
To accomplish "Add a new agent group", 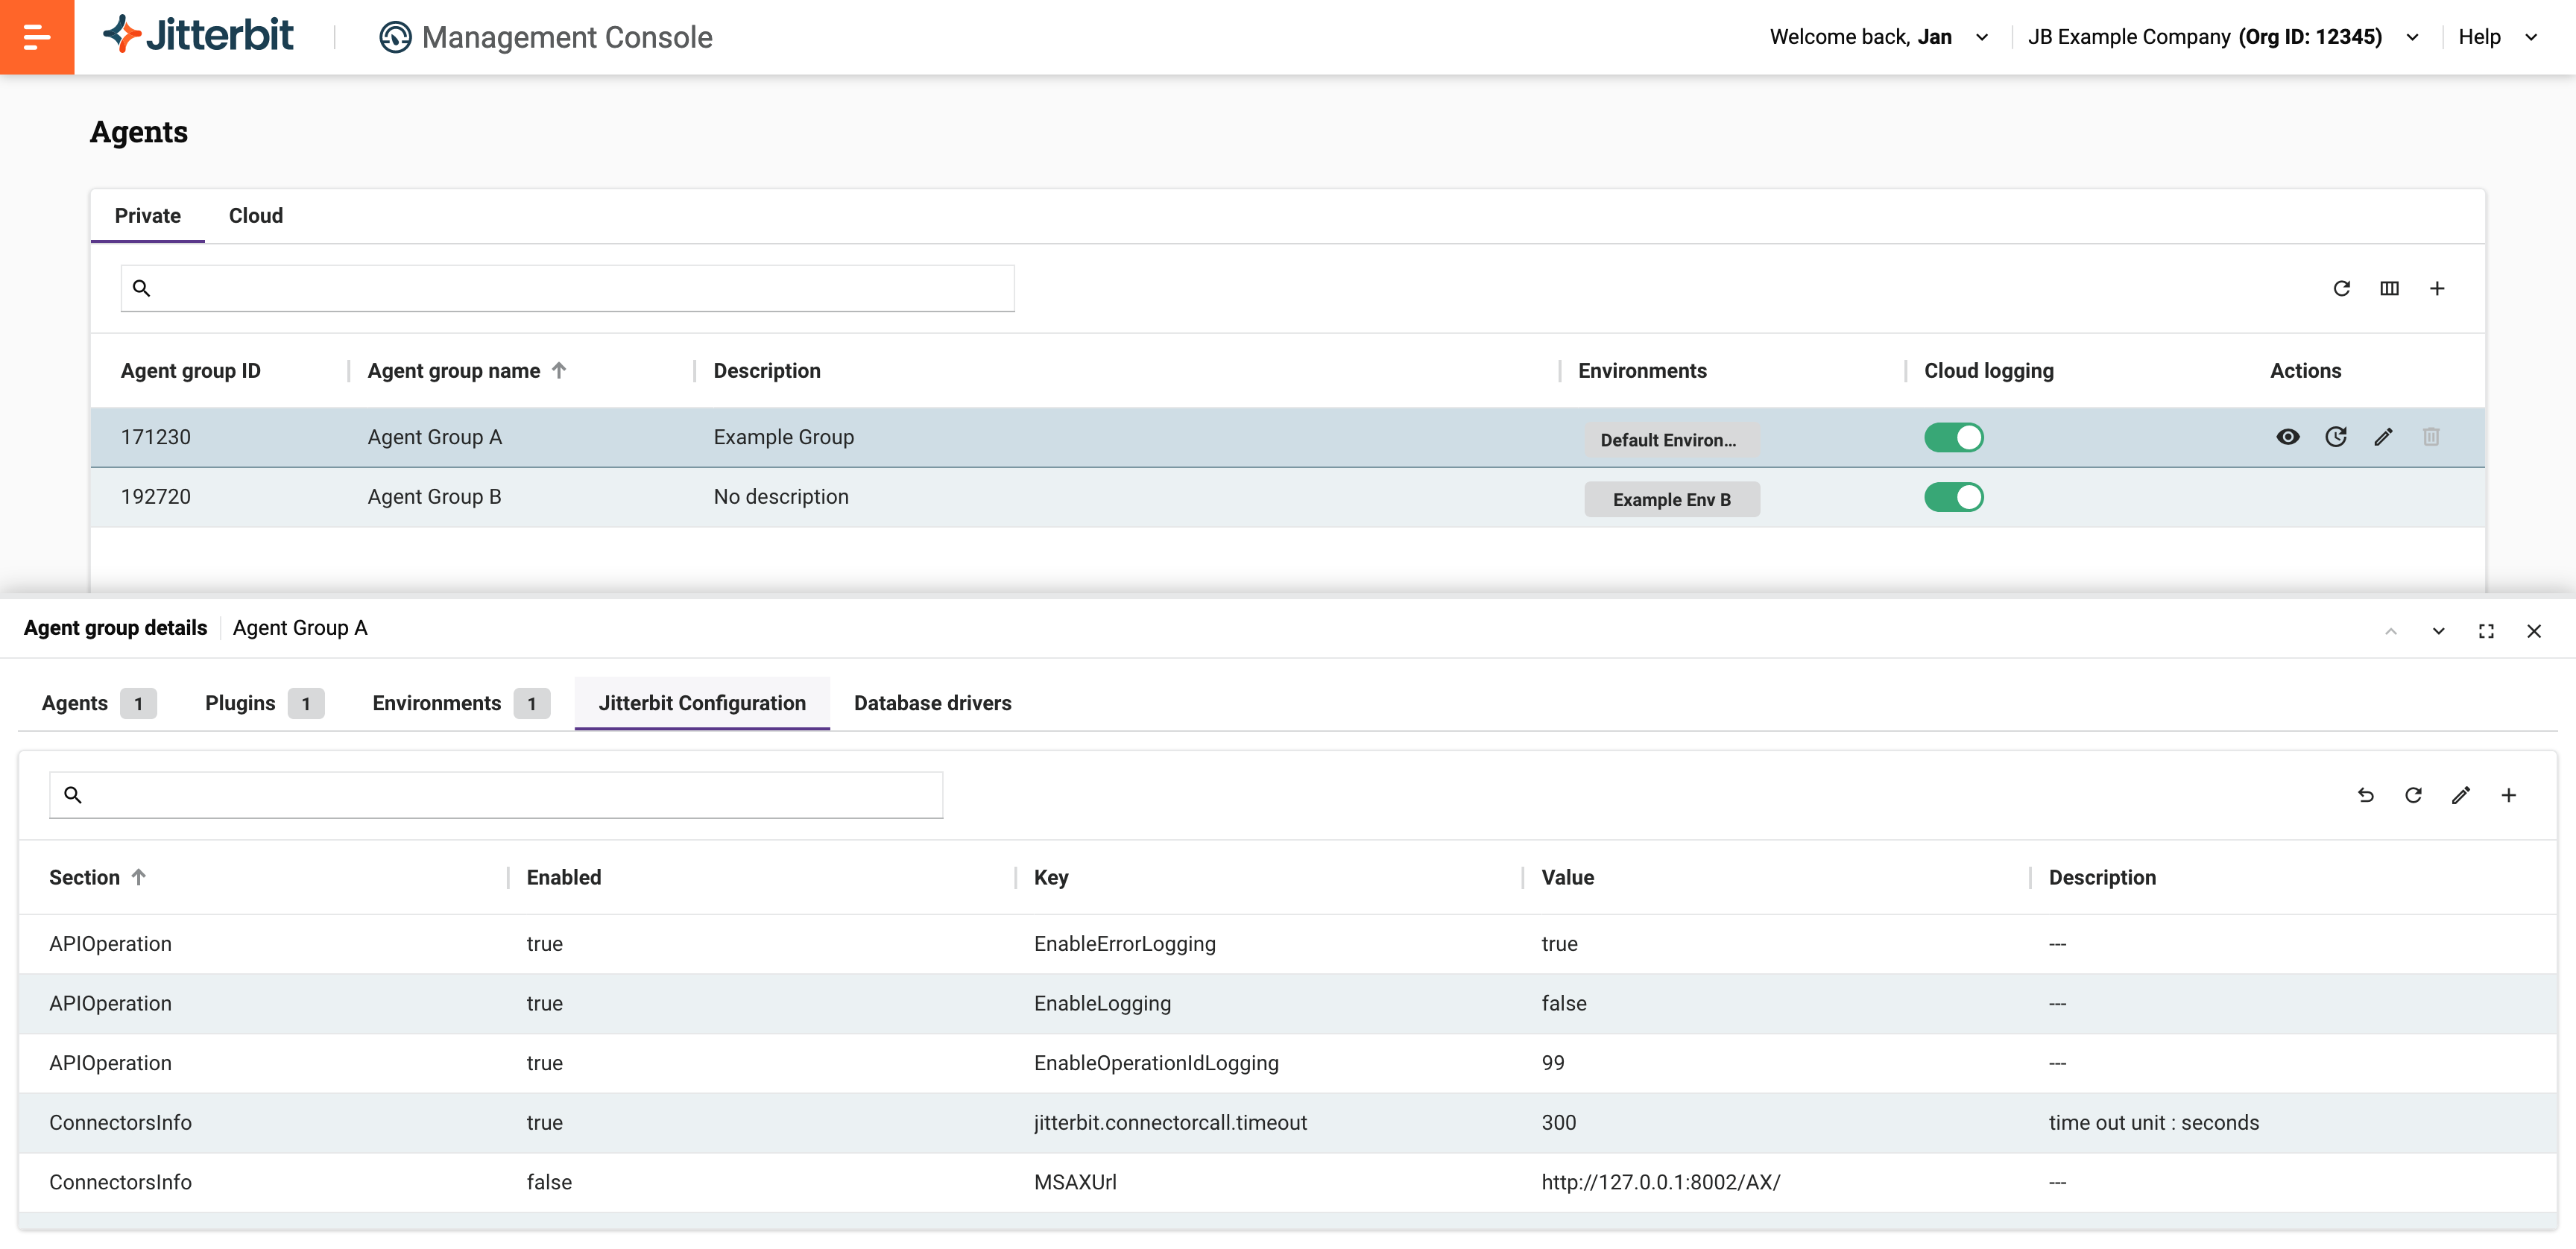I will tap(2437, 288).
